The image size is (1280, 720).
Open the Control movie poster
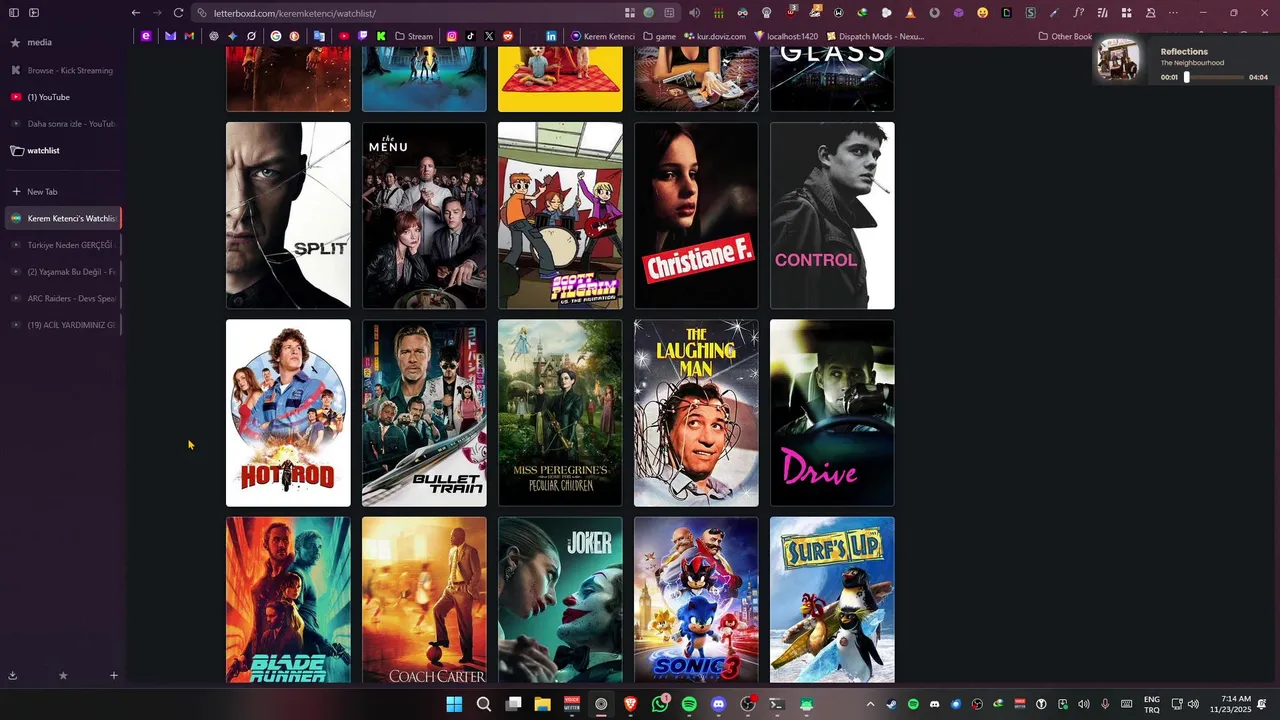click(832, 215)
